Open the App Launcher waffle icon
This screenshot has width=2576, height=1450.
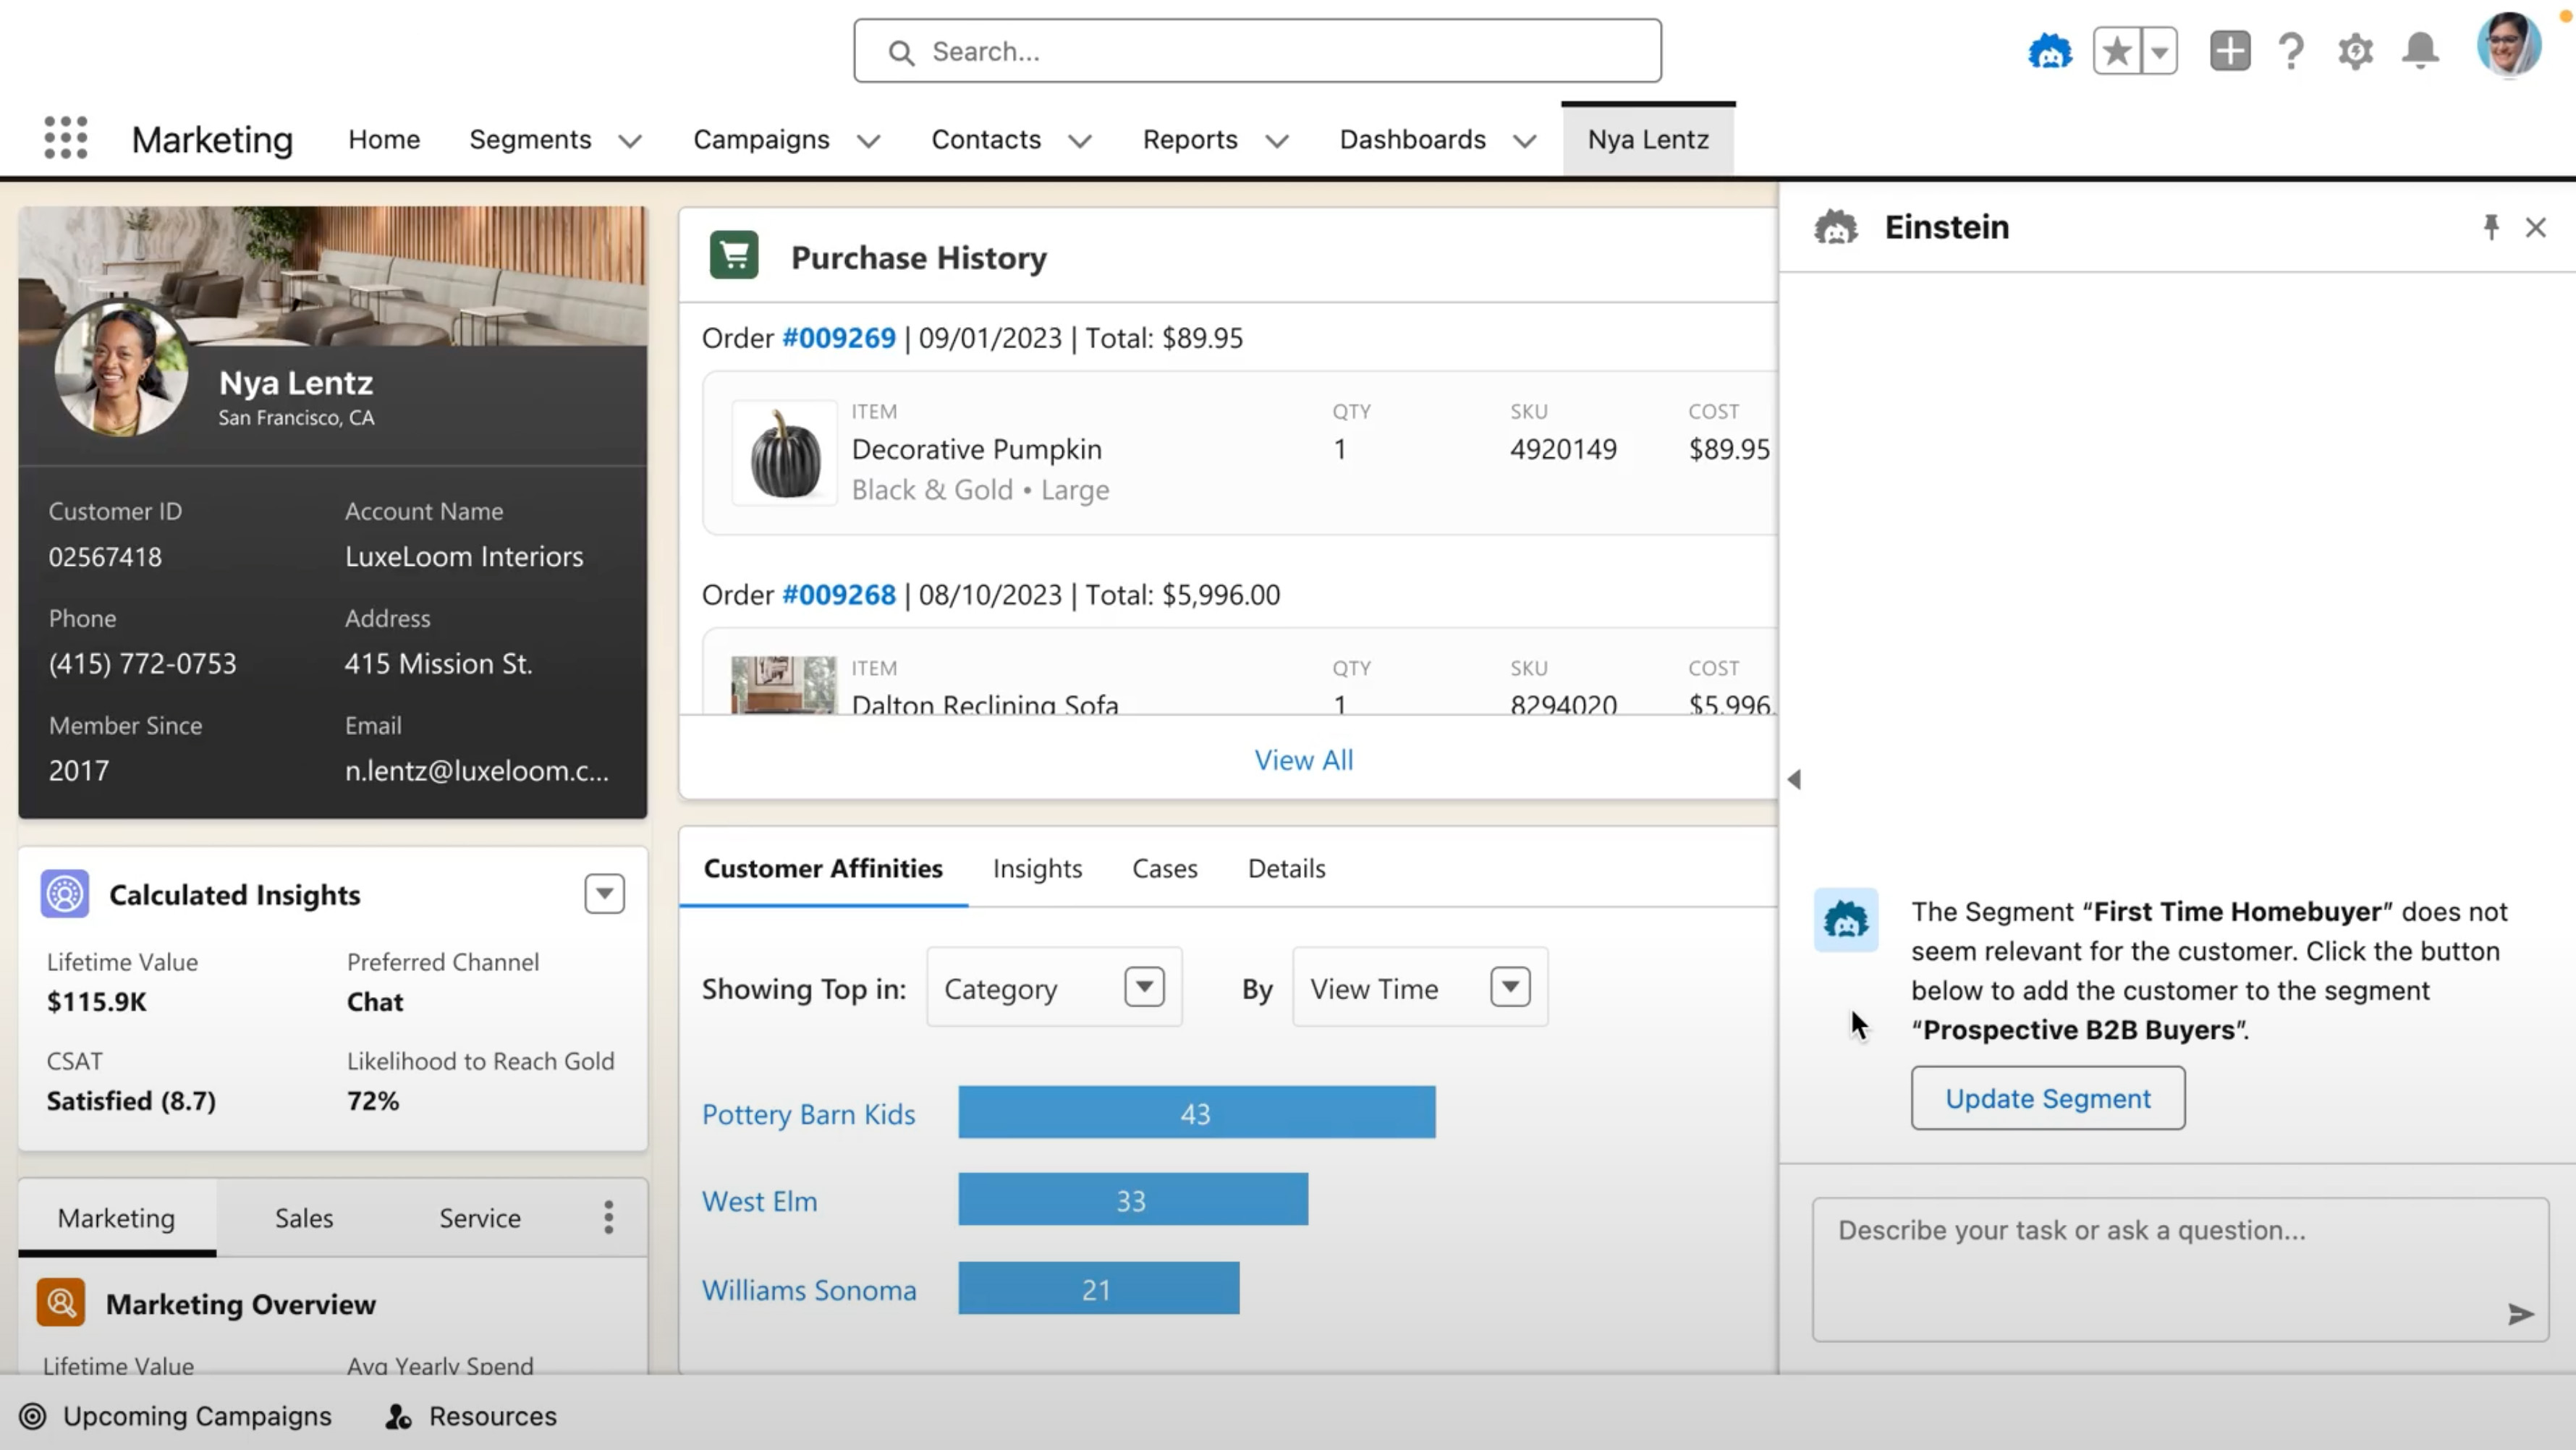tap(65, 137)
